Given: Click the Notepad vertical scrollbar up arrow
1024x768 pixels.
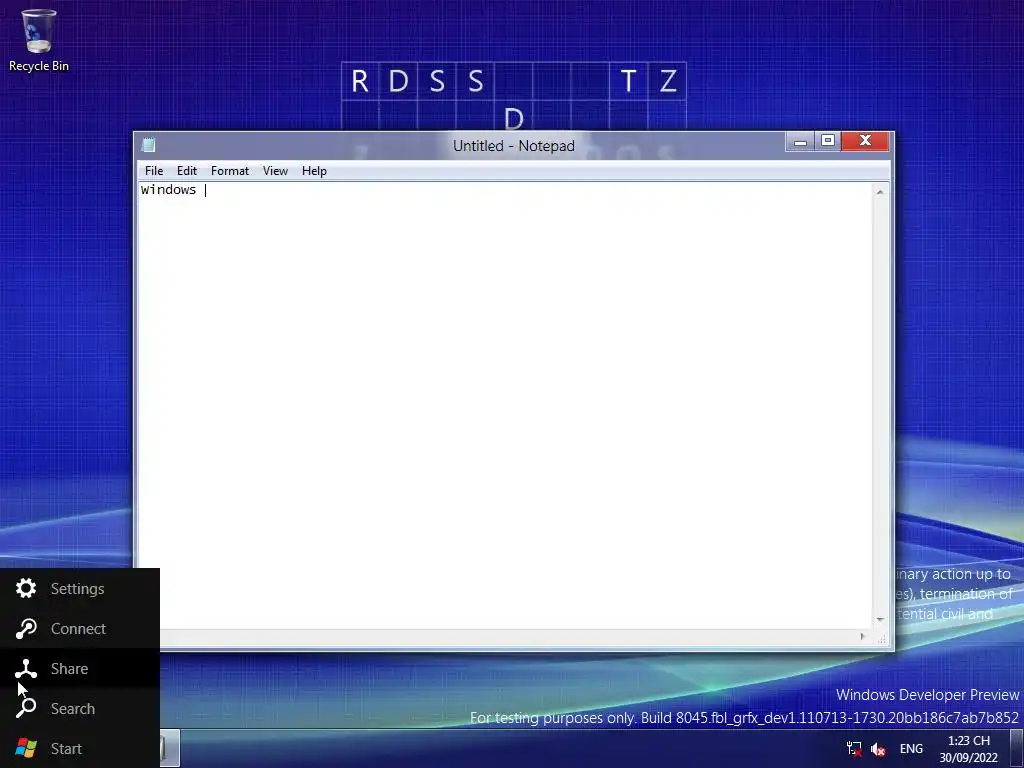Looking at the screenshot, I should click(x=880, y=192).
